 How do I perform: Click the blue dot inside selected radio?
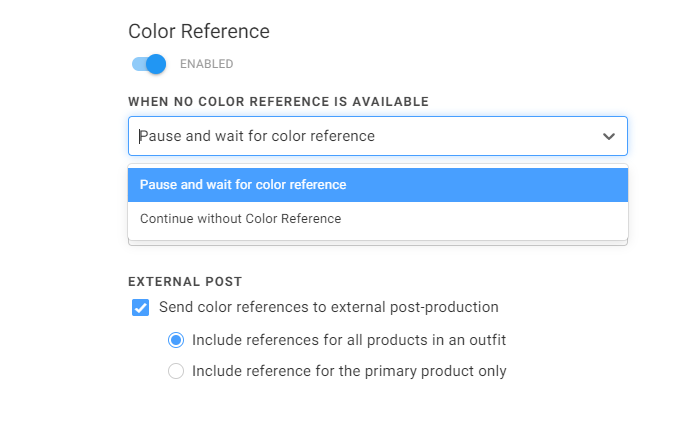176,340
